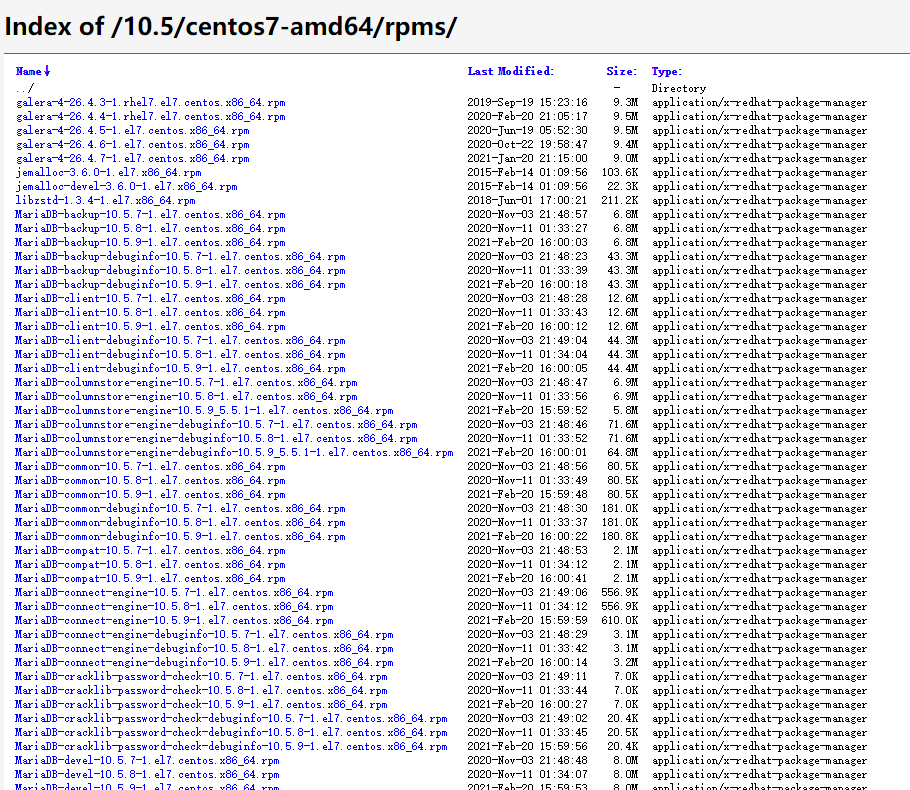Download galera-4-26.4.4-1.rhel7.el7.centos.x86_64.rpm
910x790 pixels.
[151, 117]
